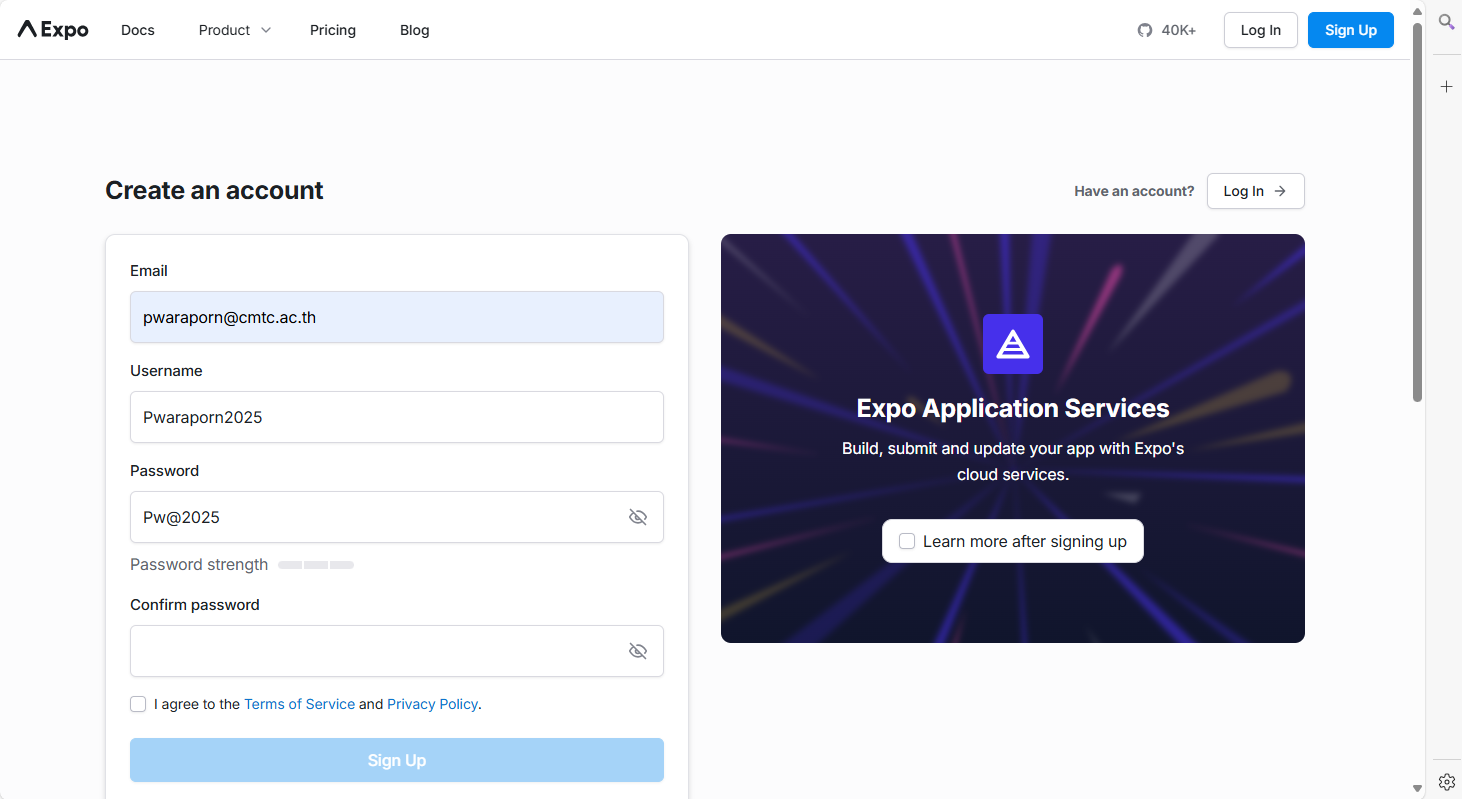Viewport: 1462px width, 799px height.
Task: Go to the Pricing page
Action: click(x=333, y=30)
